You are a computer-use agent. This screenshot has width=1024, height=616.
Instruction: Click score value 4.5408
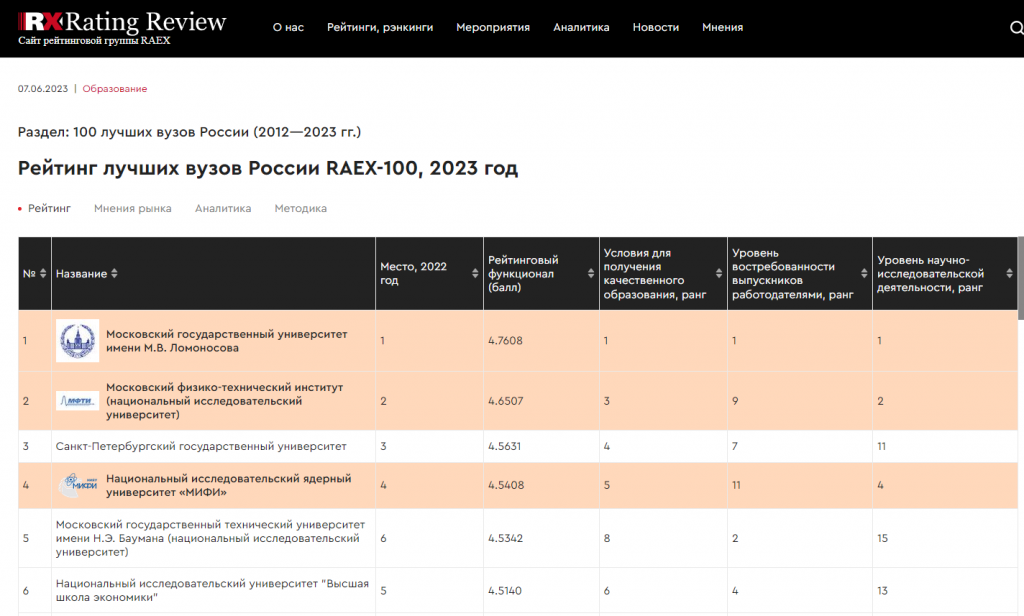(506, 485)
